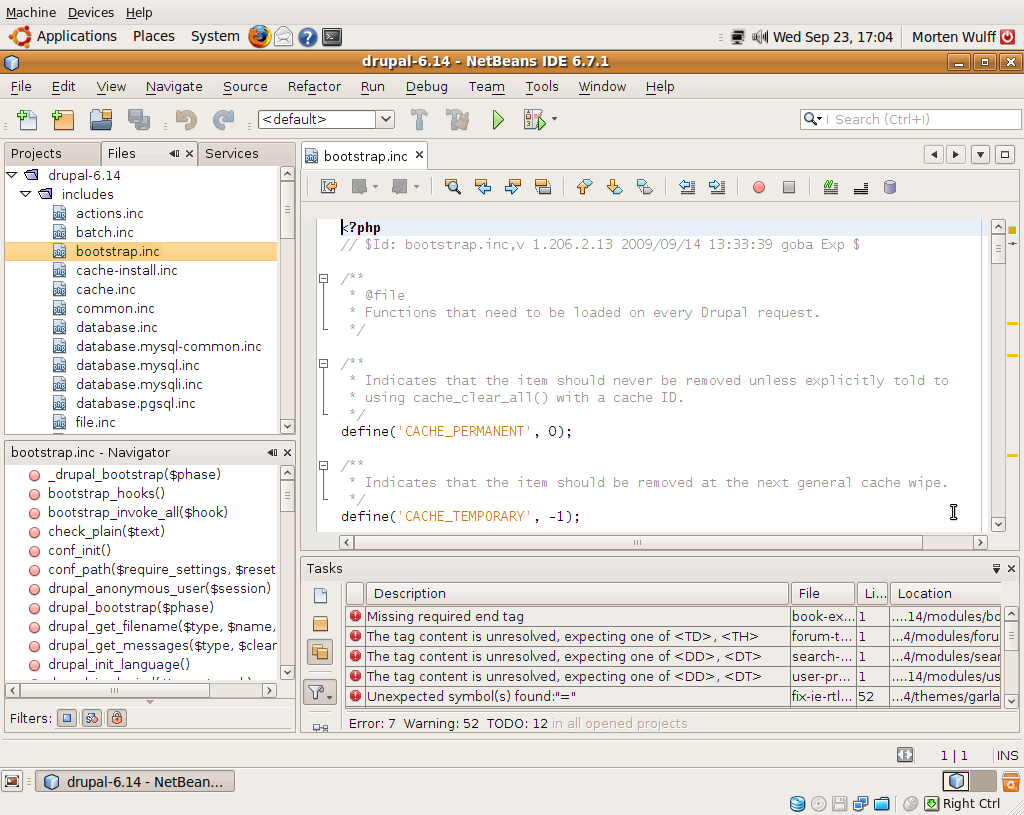The height and width of the screenshot is (815, 1024).
Task: Toggle show tasks for main project
Action: pyautogui.click(x=320, y=624)
